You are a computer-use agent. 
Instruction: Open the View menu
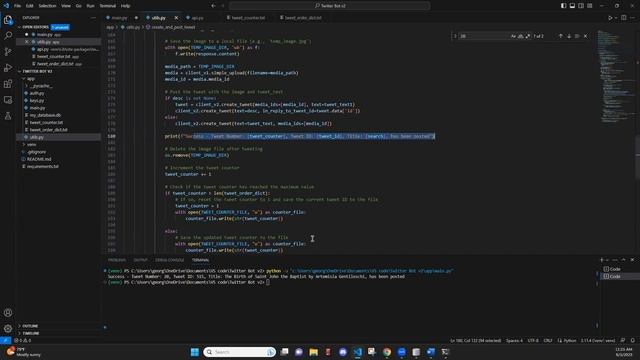point(66,6)
